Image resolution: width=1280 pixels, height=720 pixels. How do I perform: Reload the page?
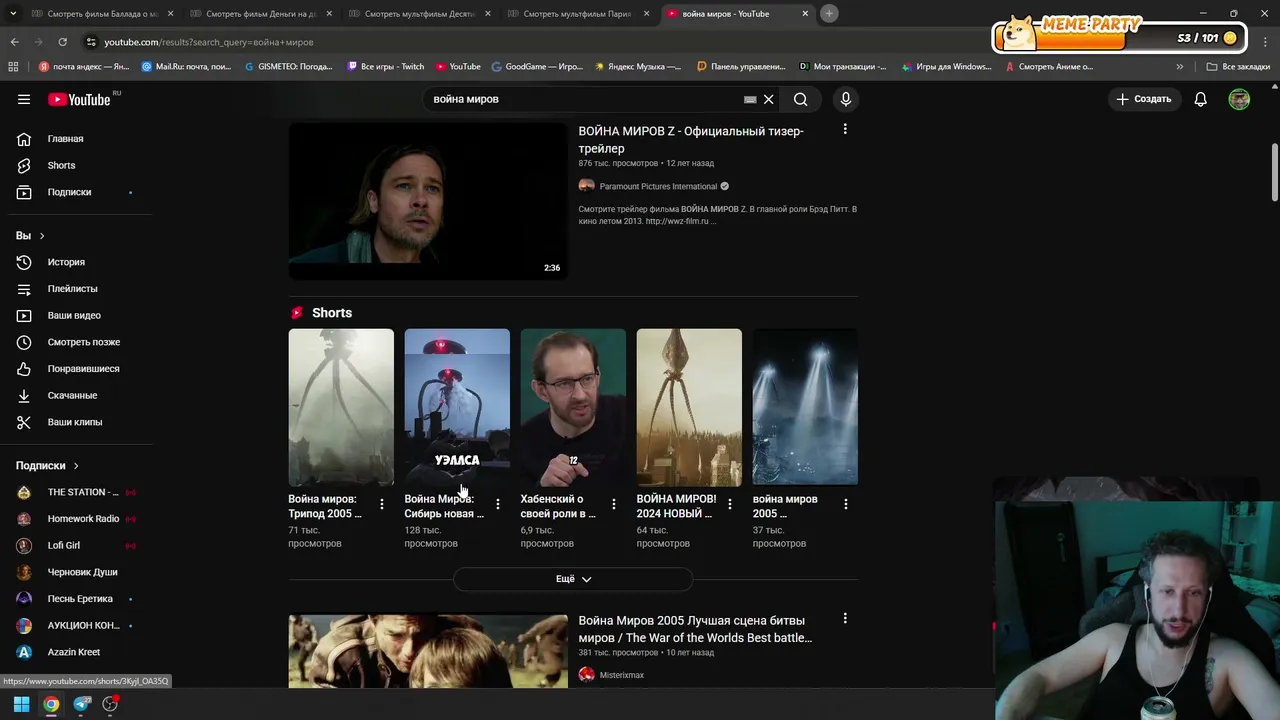[x=62, y=42]
